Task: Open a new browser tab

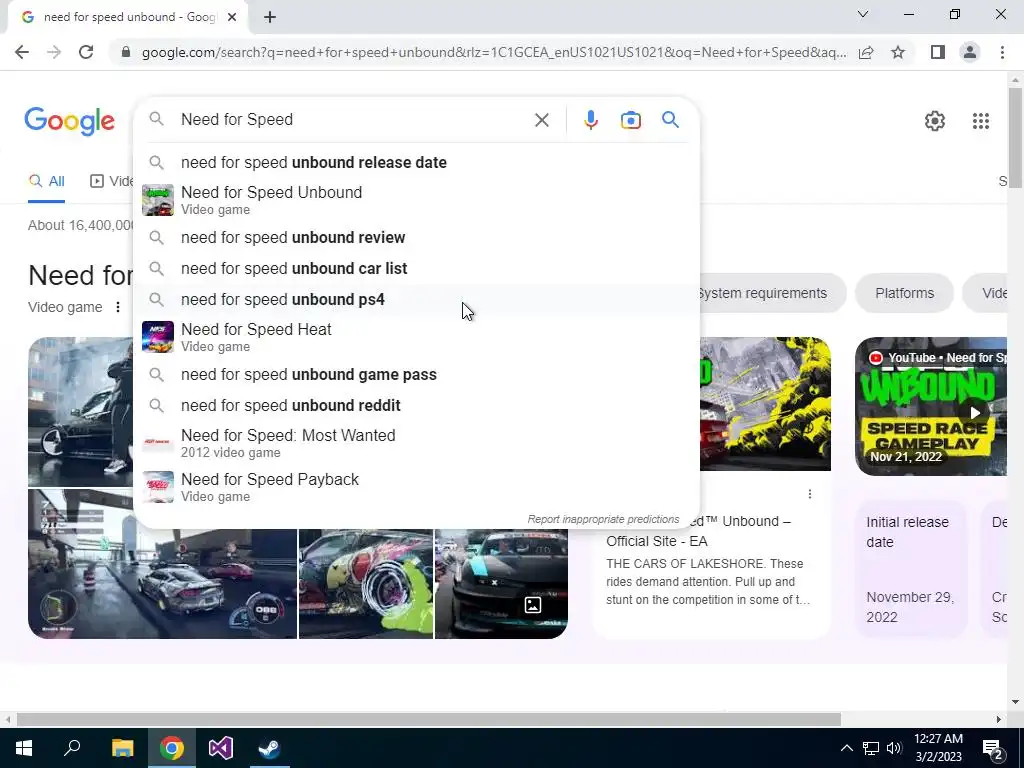Action: 270,18
